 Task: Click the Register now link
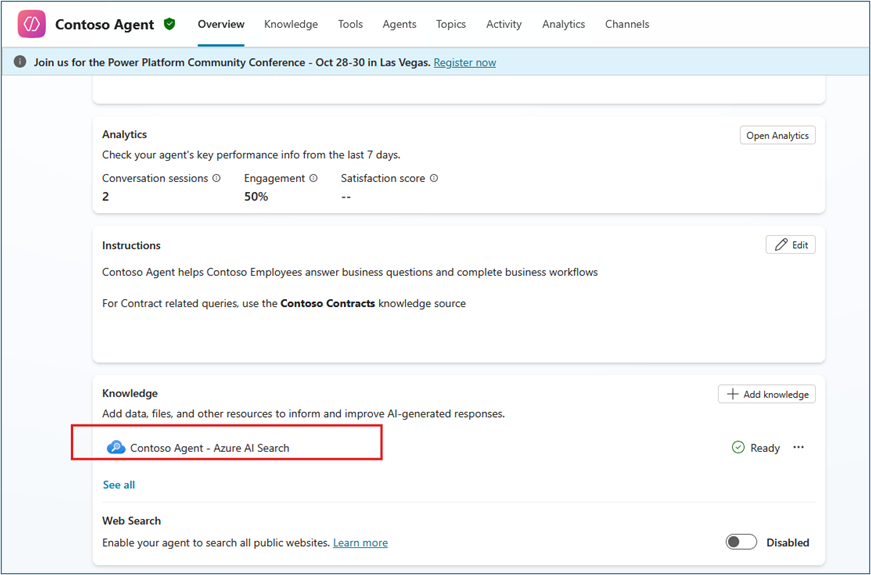(x=465, y=63)
